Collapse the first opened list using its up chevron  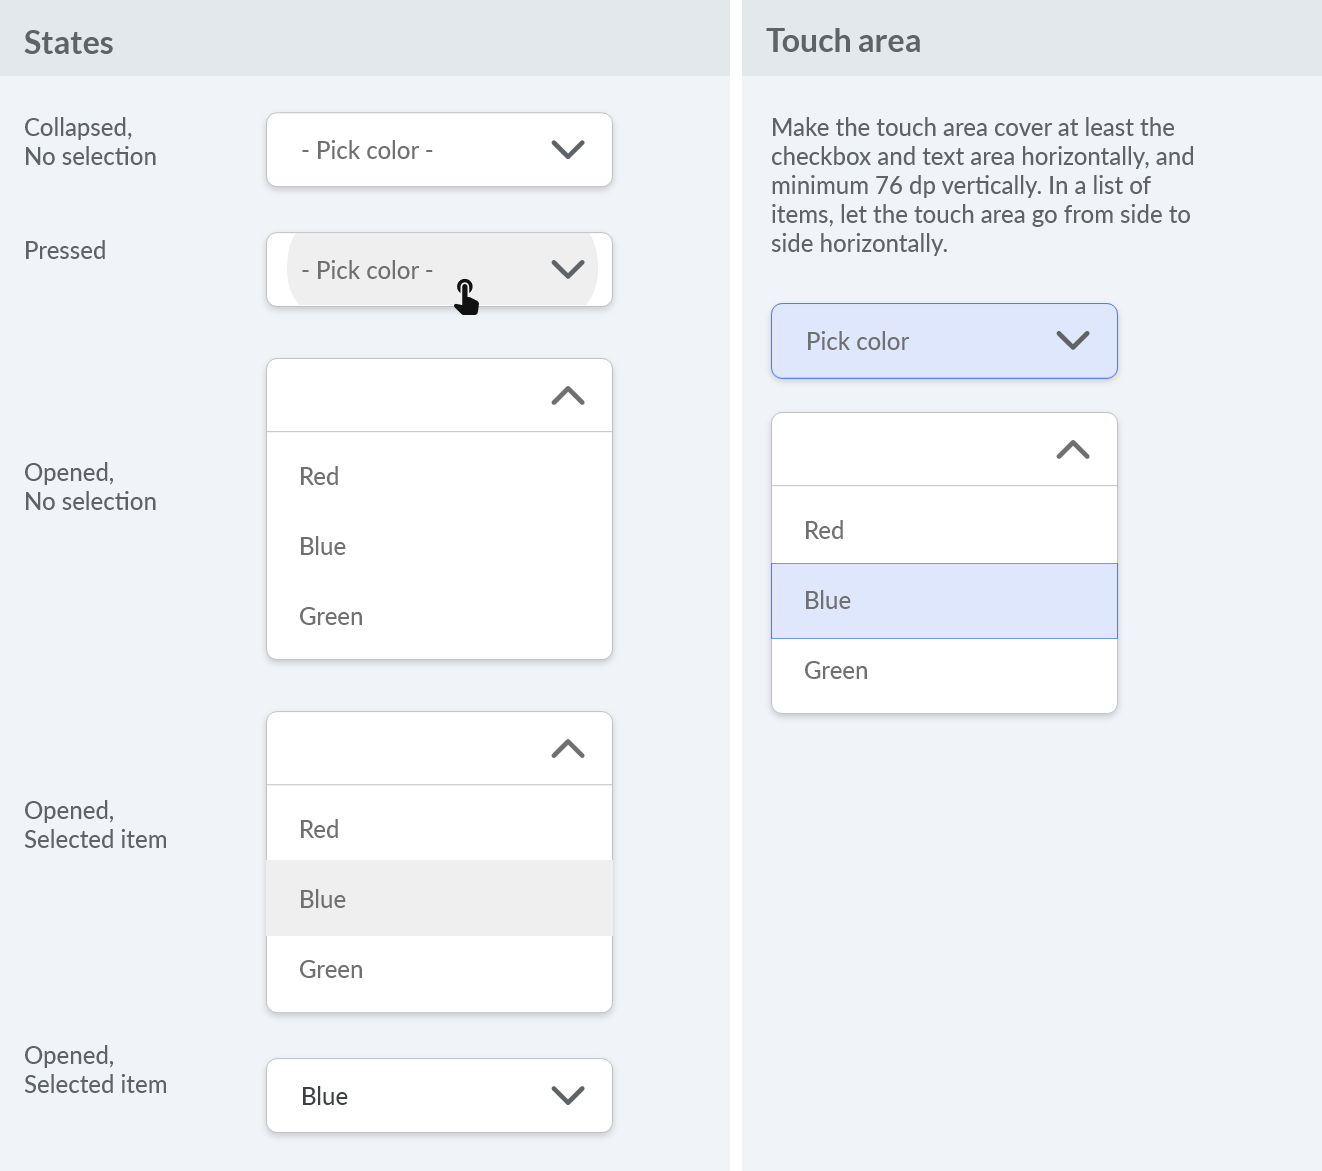pyautogui.click(x=568, y=396)
